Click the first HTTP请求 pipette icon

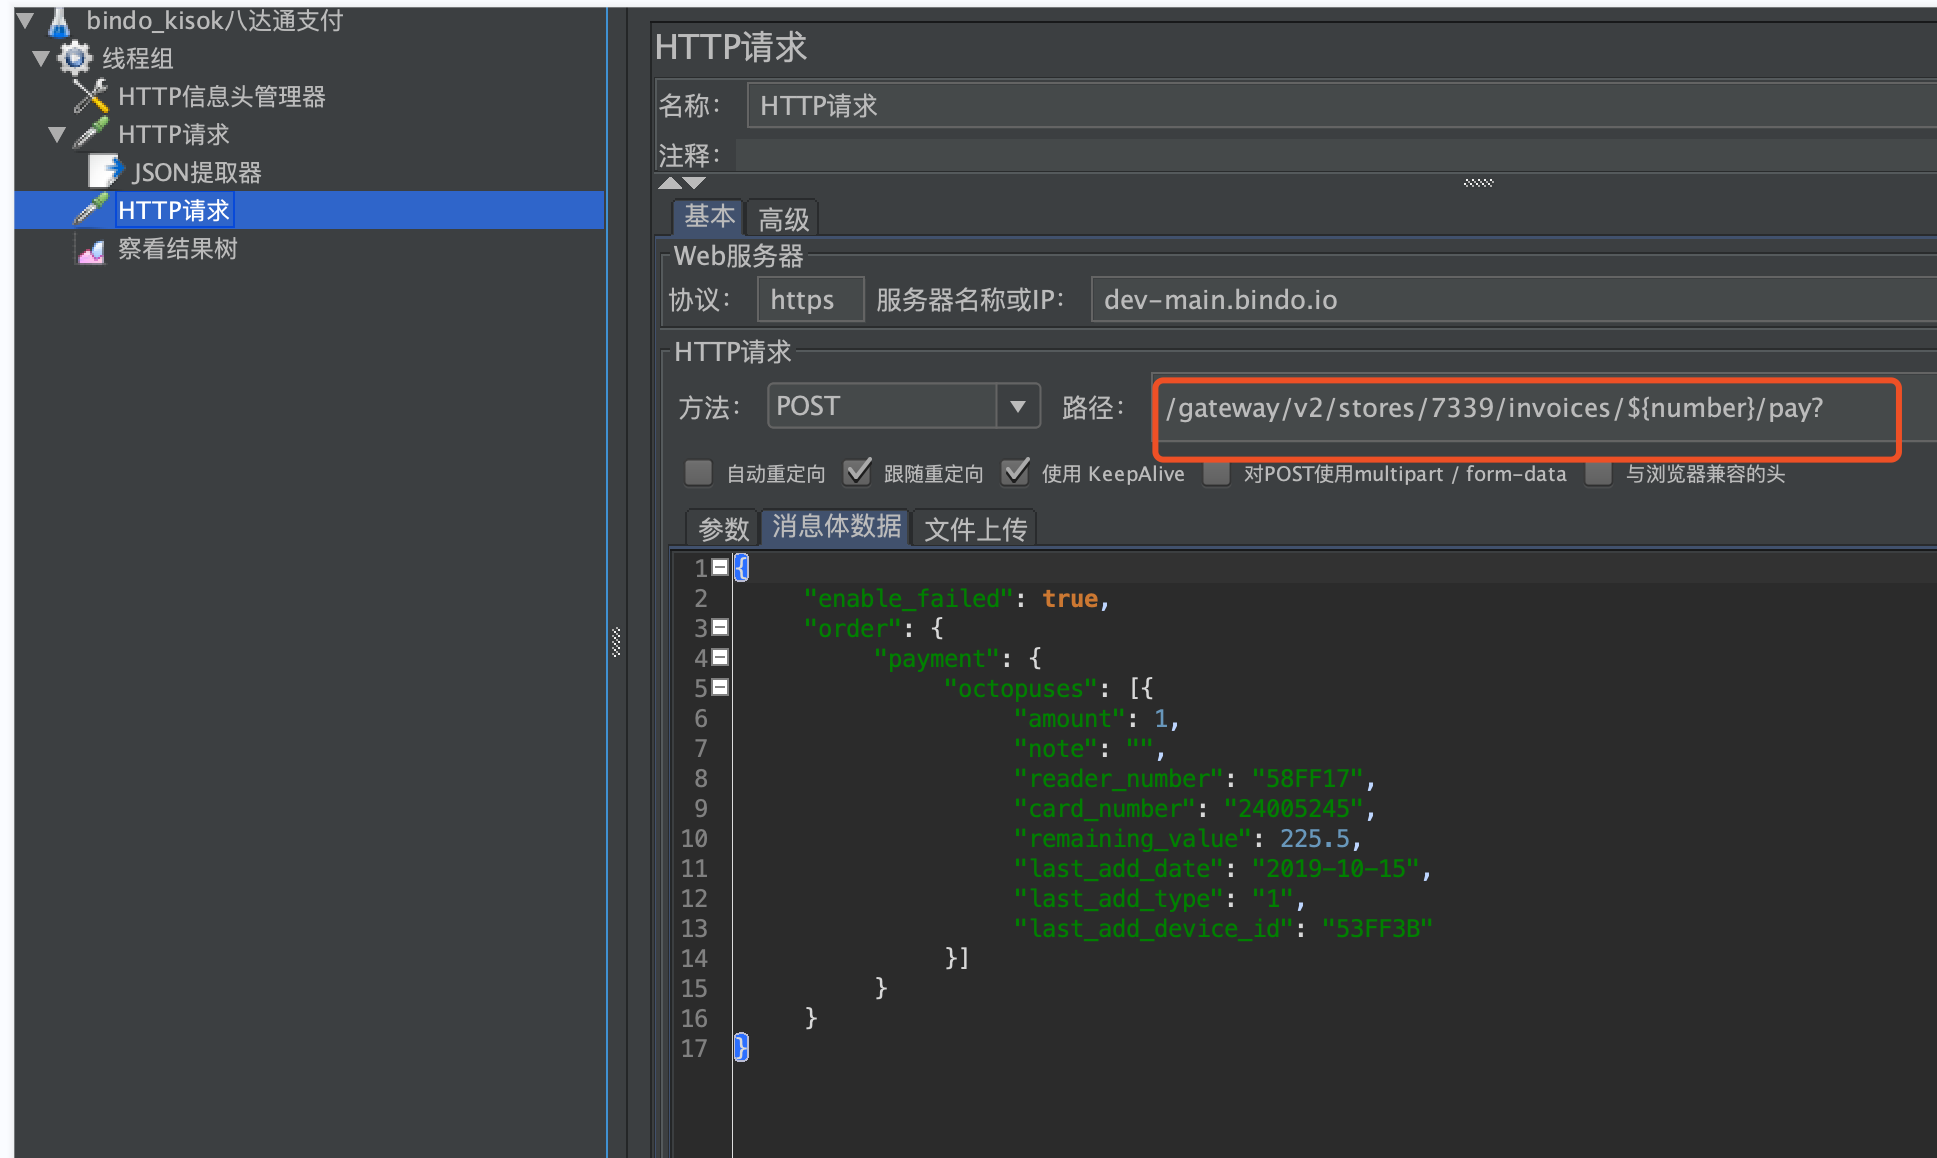91,134
